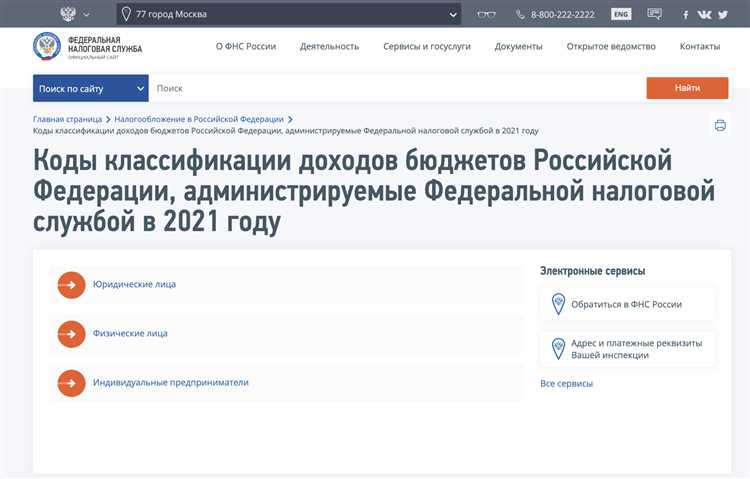Viewport: 750px width, 479px height.
Task: Click the page heading Коды классификации доходов бюджетов
Action: tap(374, 191)
